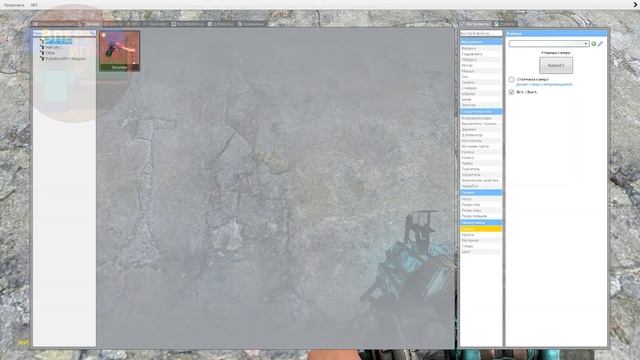This screenshot has height=360, width=640.
Task: Select the Удалитель tool
Action: click(481, 175)
